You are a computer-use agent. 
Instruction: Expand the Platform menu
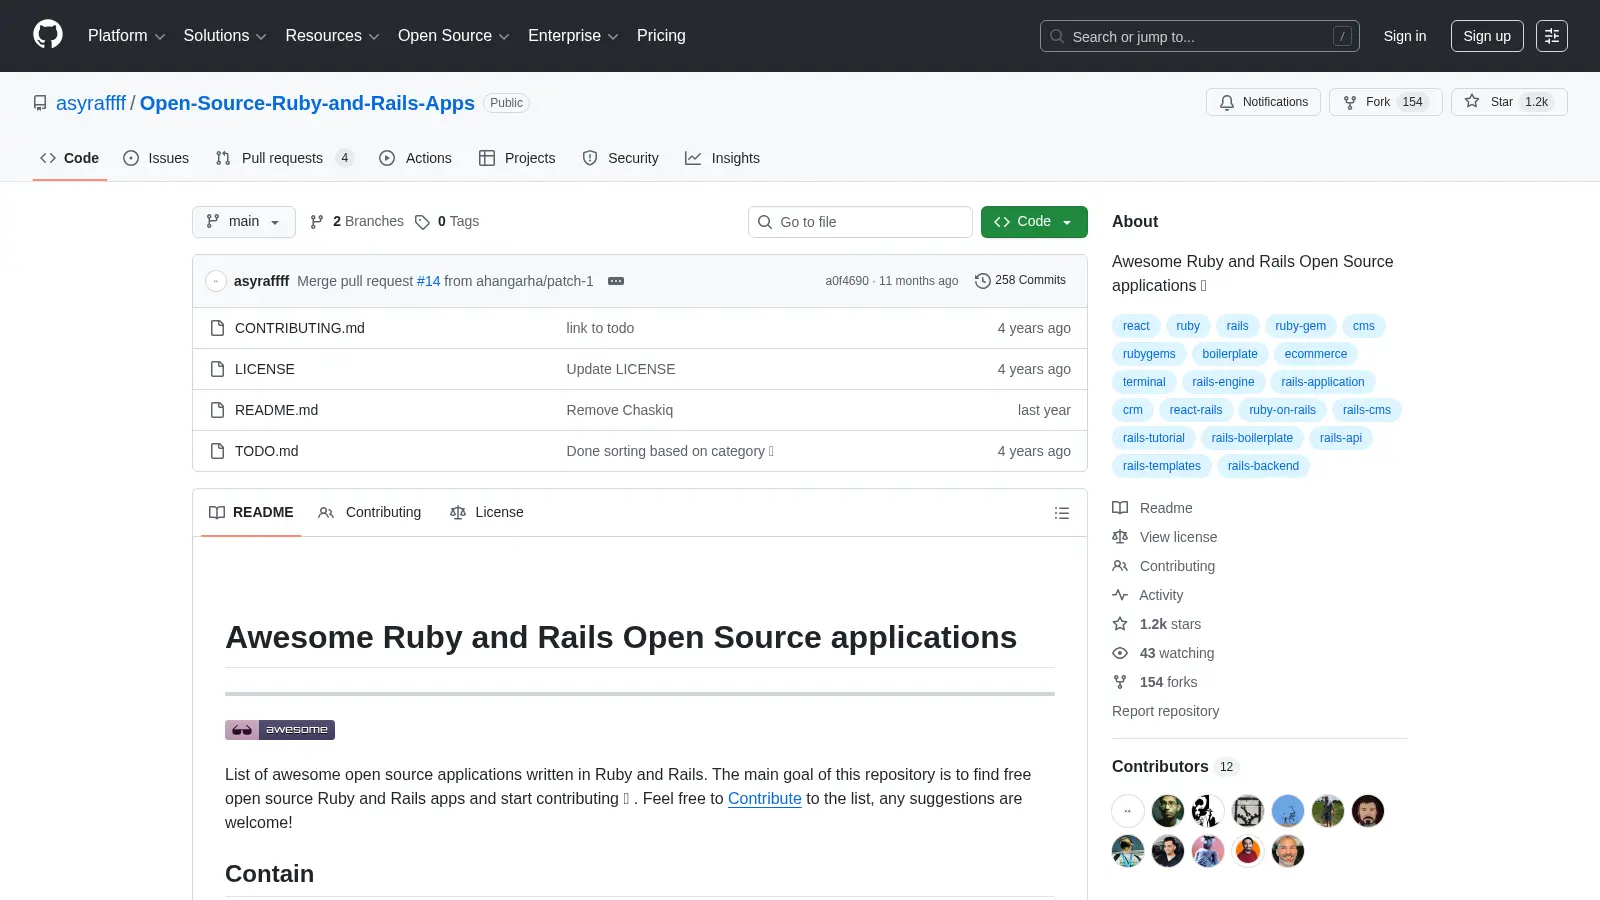click(126, 36)
